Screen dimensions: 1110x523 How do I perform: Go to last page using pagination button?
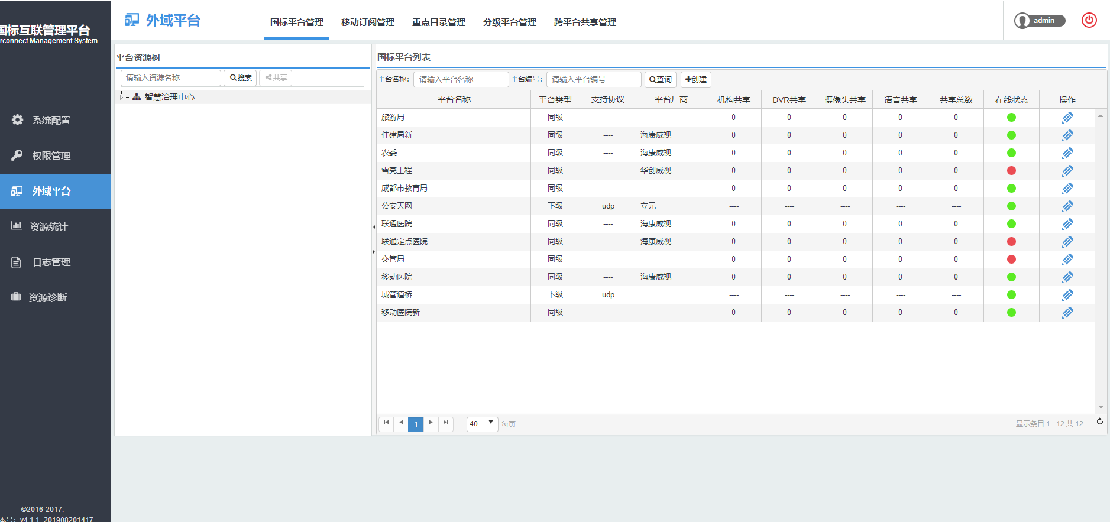[445, 423]
